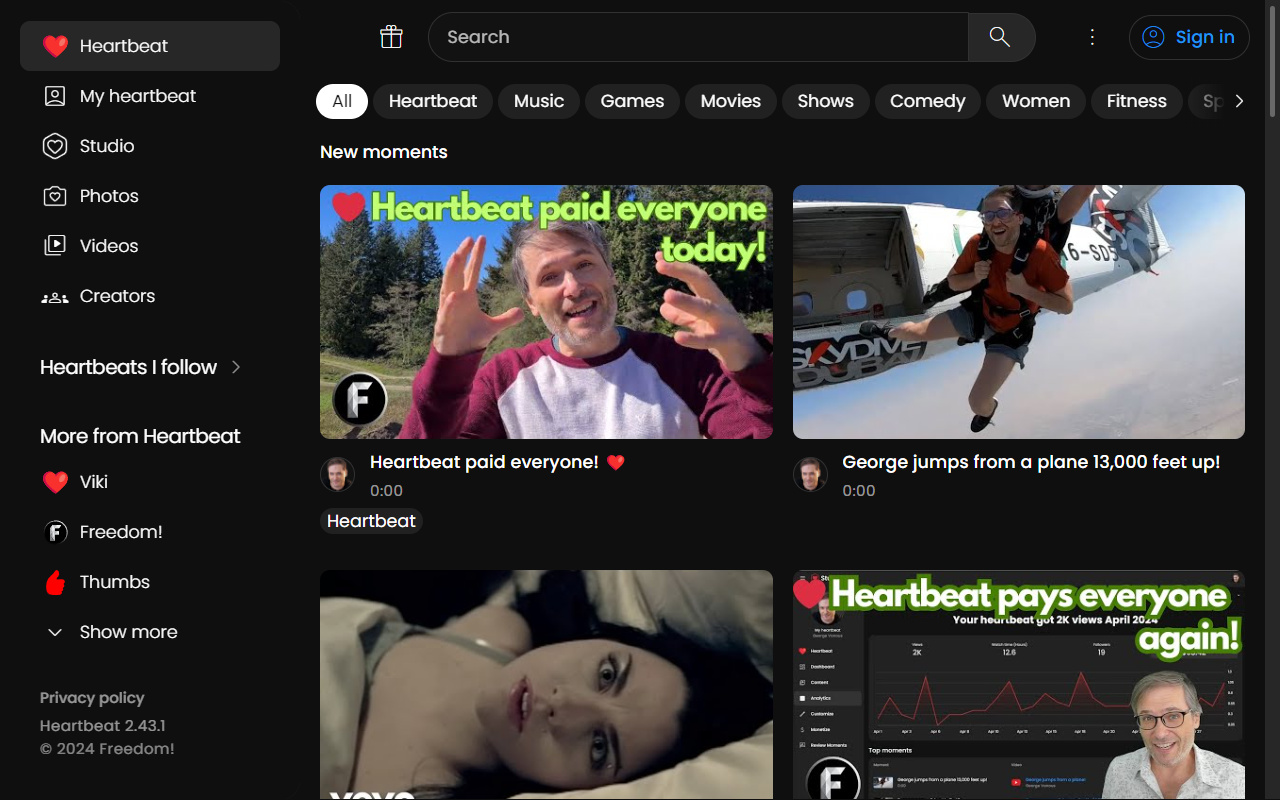
Task: Select the All category chip
Action: pos(342,101)
